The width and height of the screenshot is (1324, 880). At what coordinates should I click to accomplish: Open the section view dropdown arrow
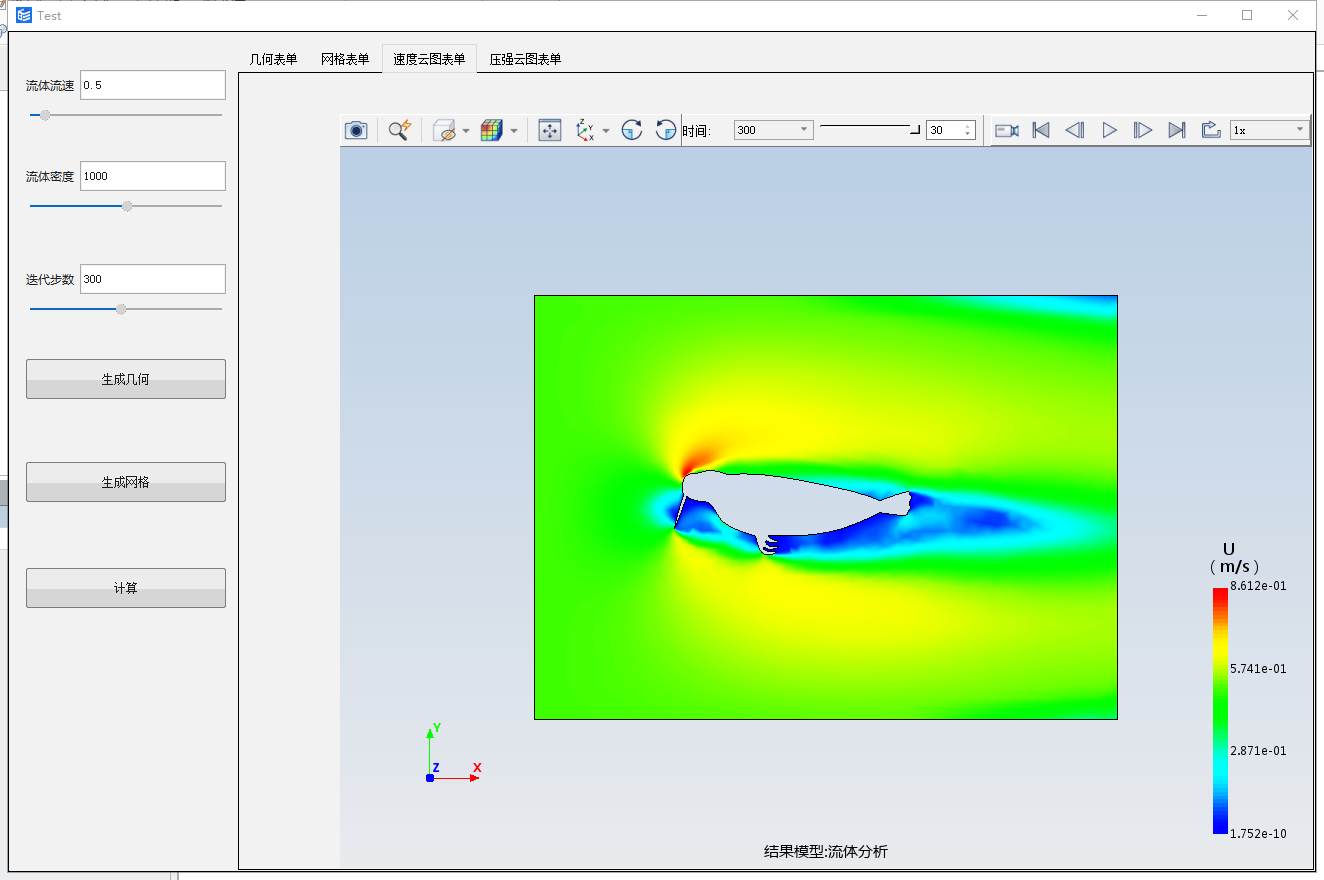click(466, 130)
